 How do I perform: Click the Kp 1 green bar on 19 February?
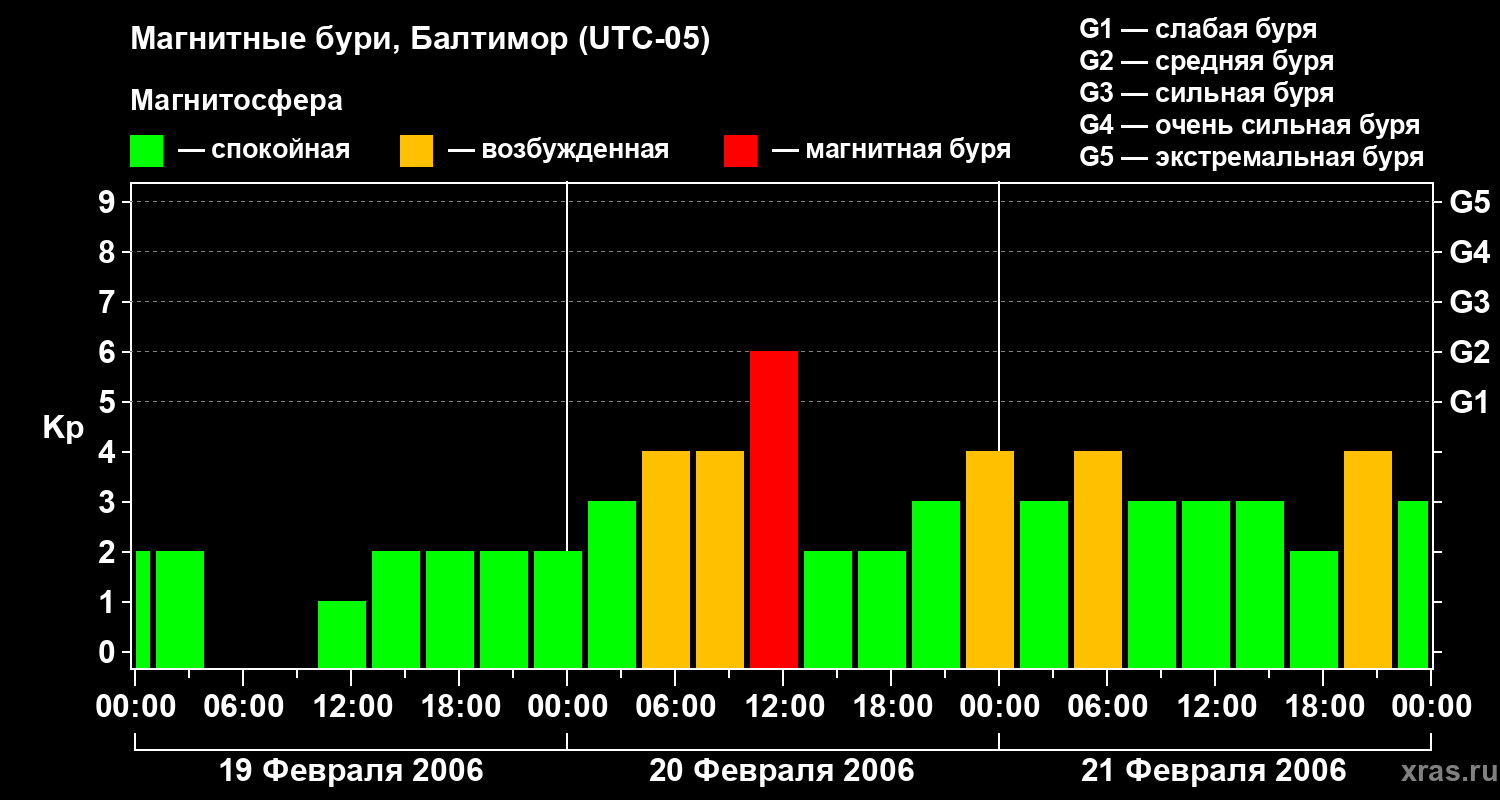coord(342,635)
